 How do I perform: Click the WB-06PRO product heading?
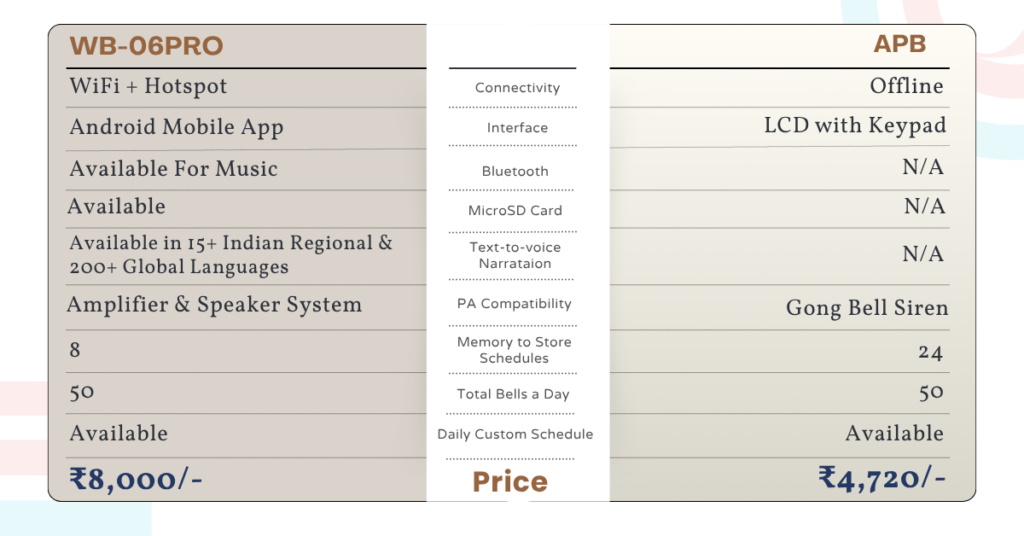(146, 46)
